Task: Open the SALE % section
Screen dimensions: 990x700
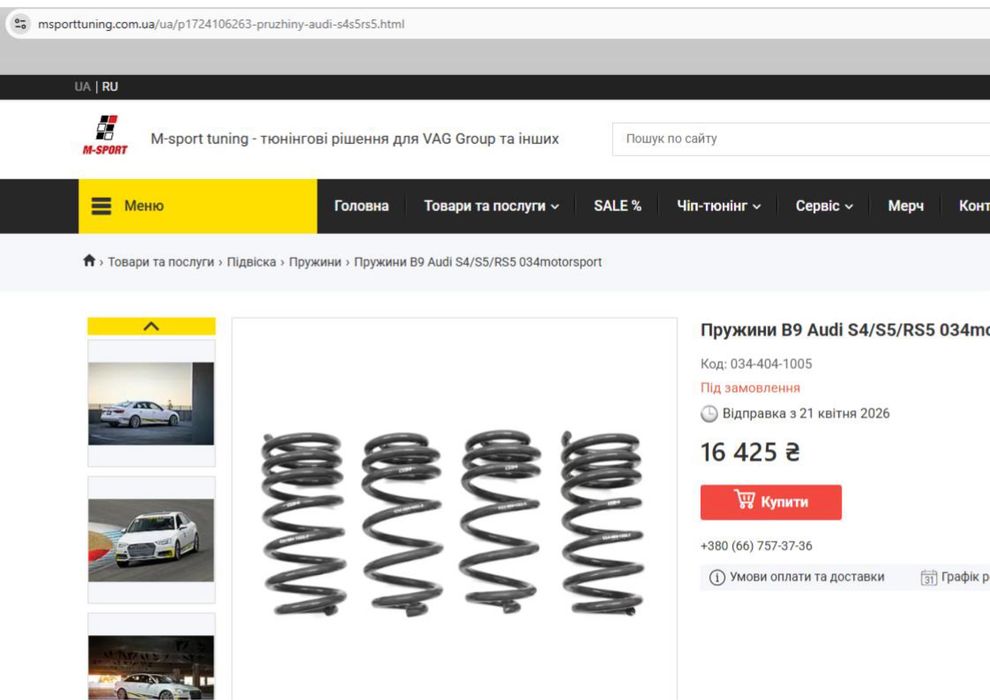Action: pos(617,206)
